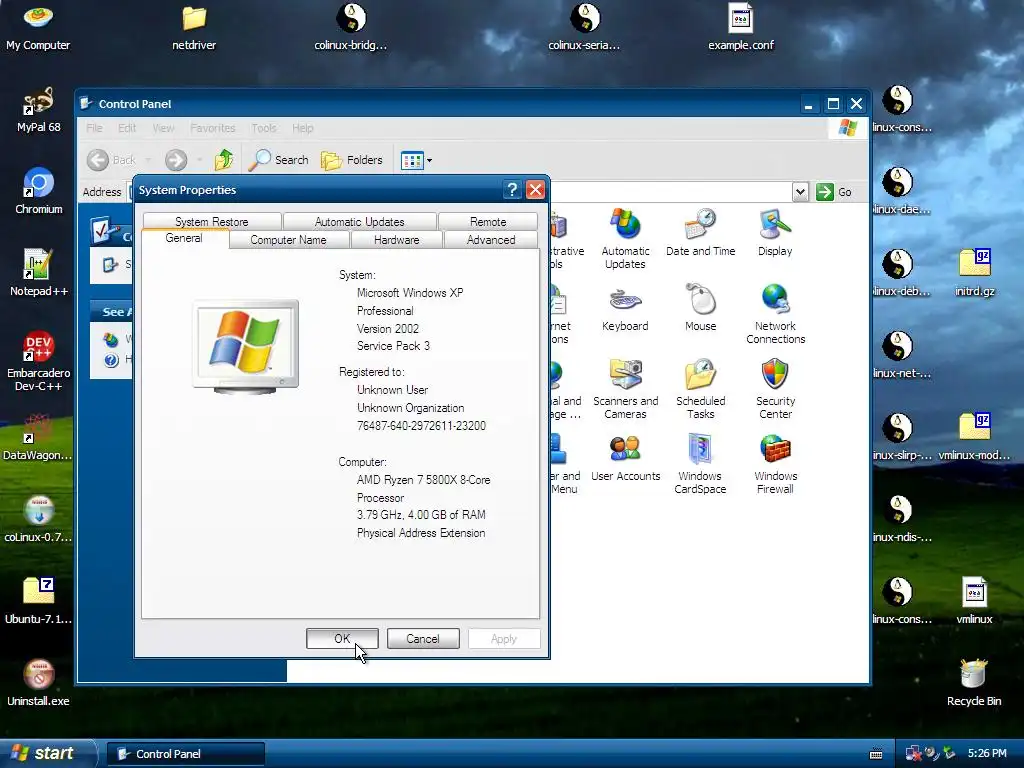
Task: Open the User Accounts icon
Action: point(625,458)
